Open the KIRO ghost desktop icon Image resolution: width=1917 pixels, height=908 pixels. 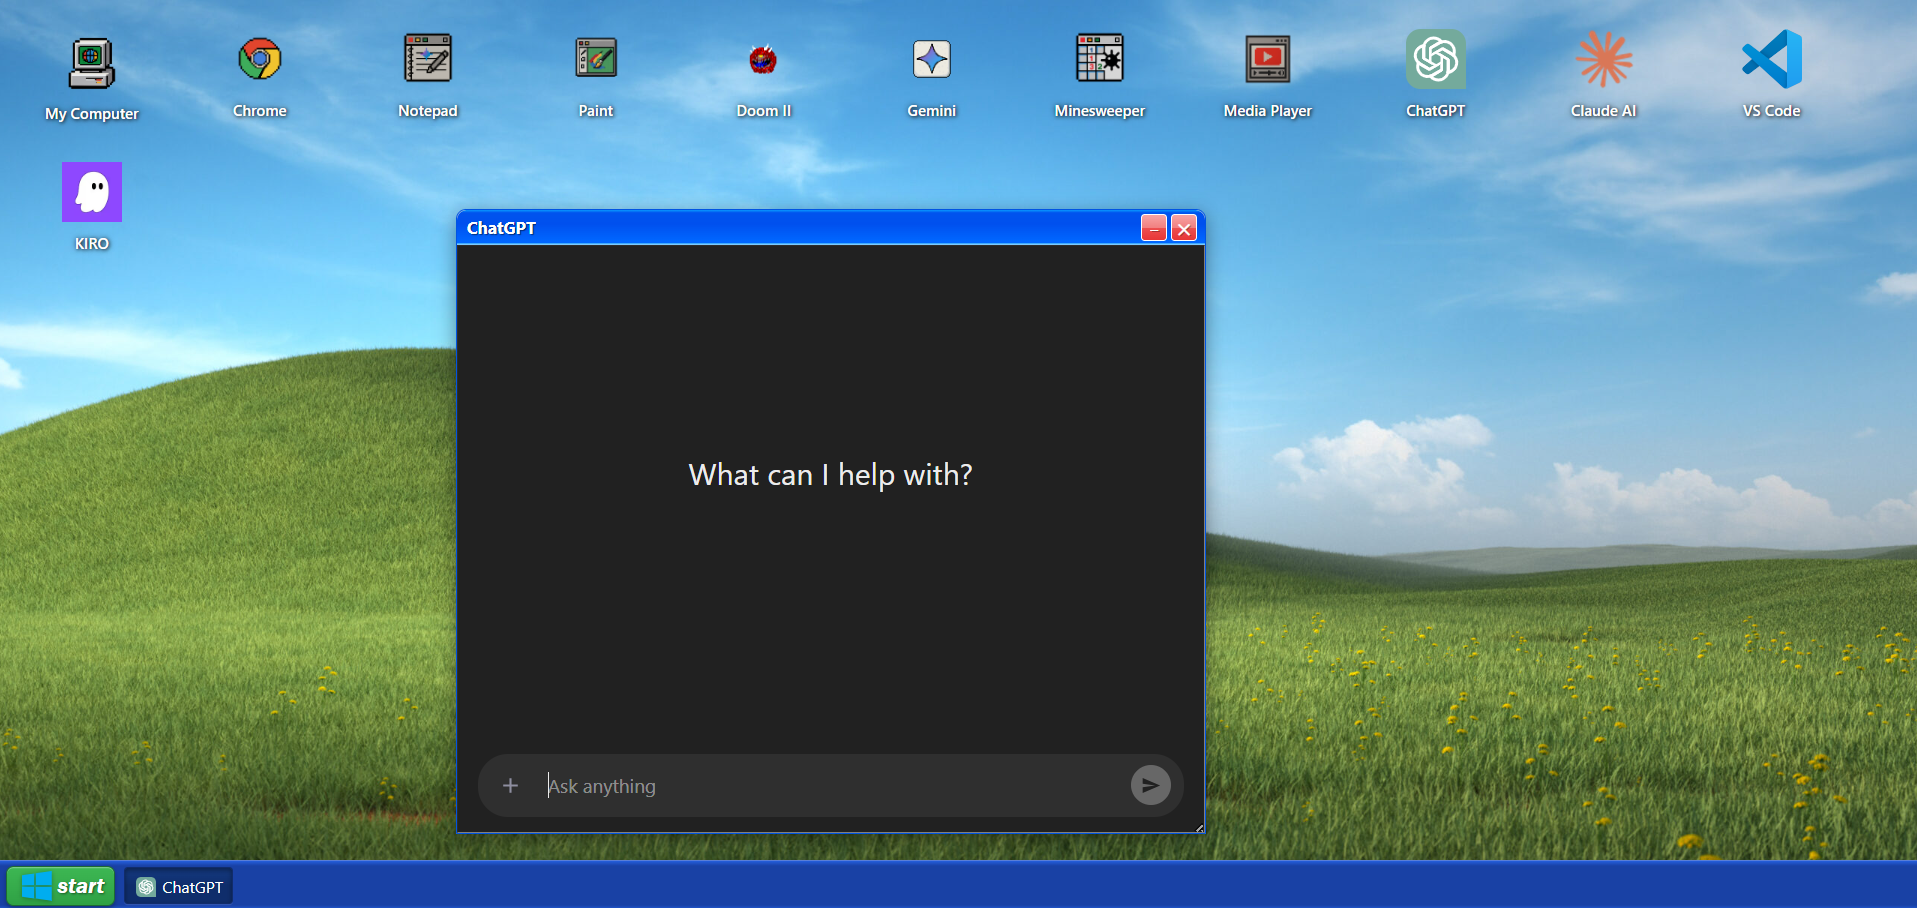(92, 192)
